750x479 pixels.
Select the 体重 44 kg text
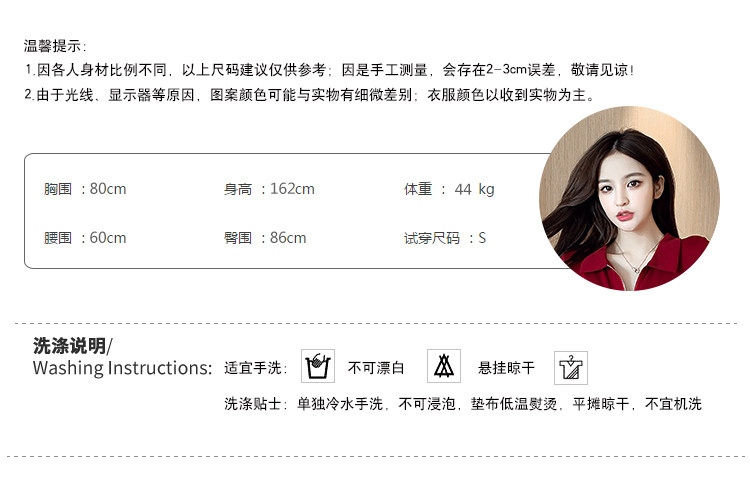[x=449, y=189]
